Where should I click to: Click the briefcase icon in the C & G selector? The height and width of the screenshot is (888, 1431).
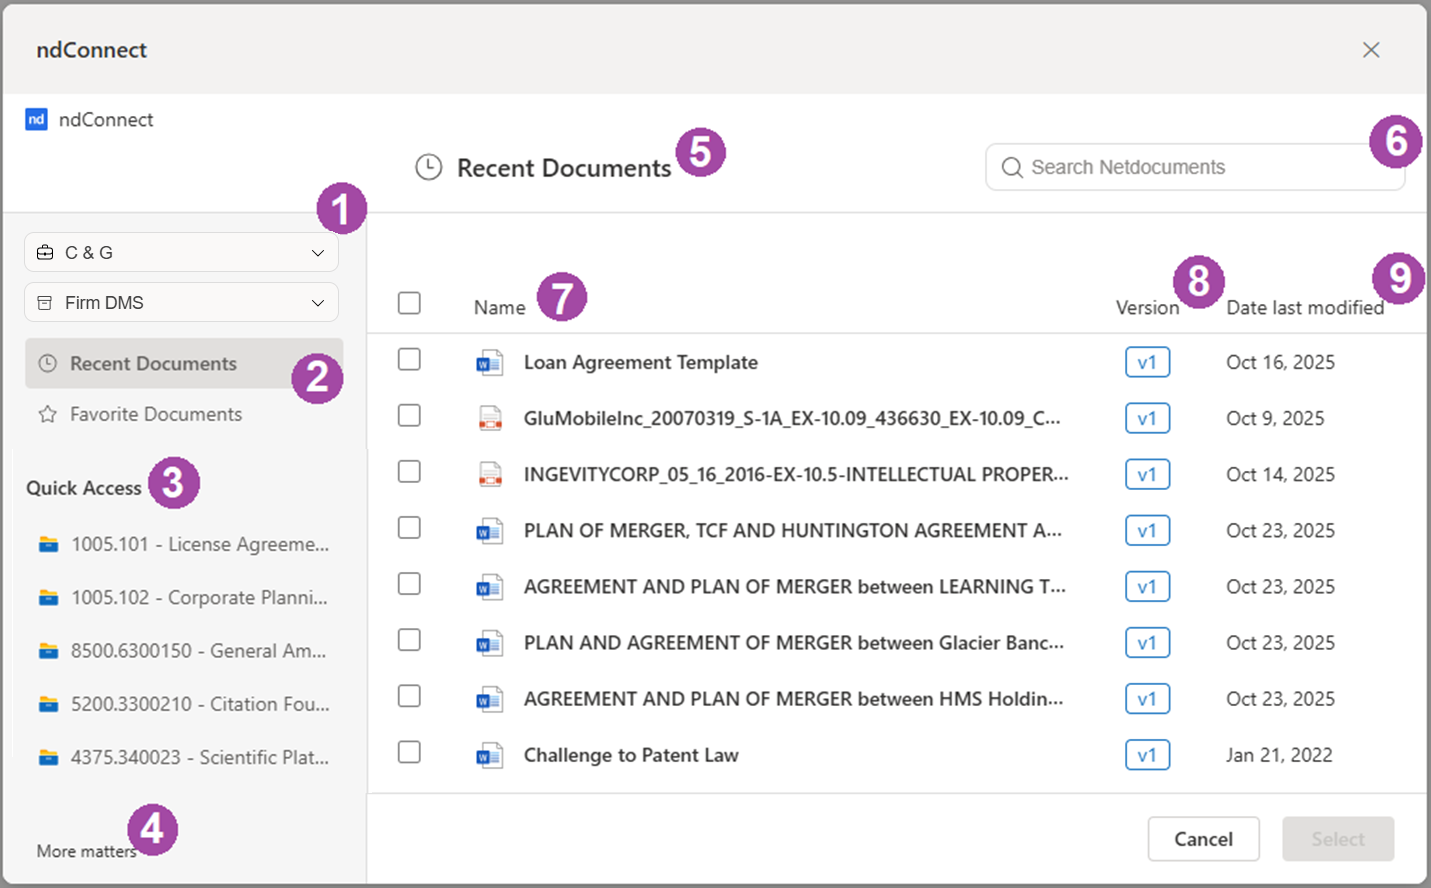[45, 253]
